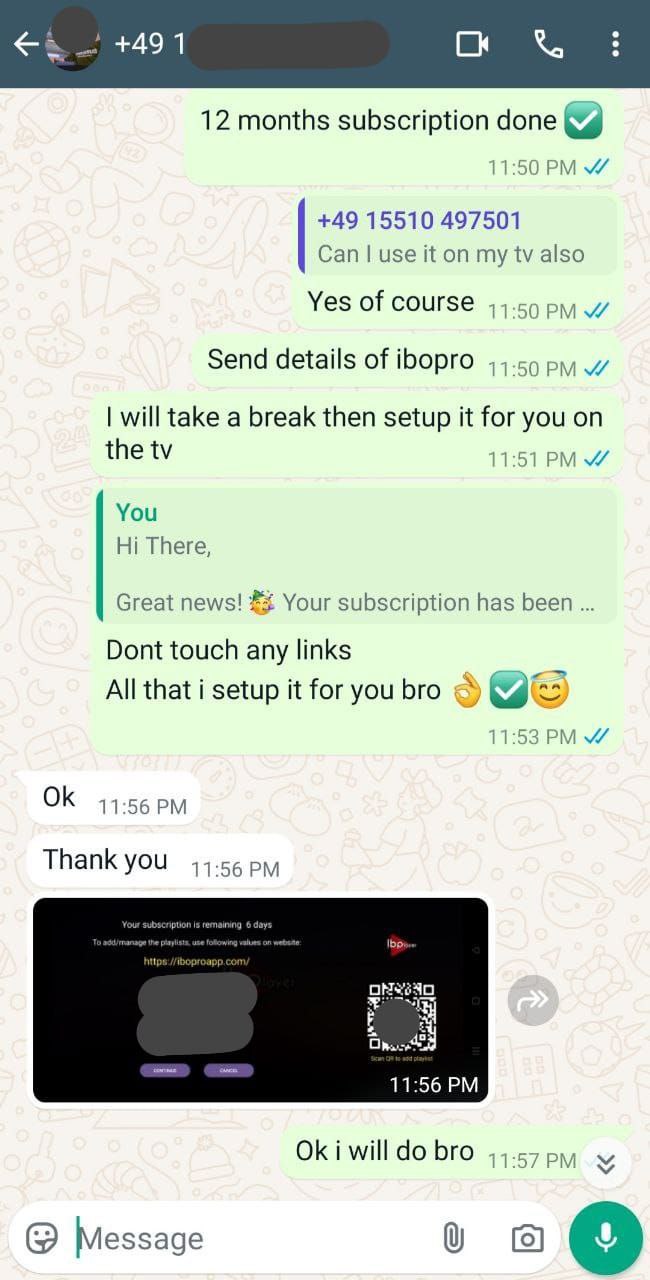Tap the '12 months subscription done' message
This screenshot has width=650, height=1280.
tap(404, 137)
